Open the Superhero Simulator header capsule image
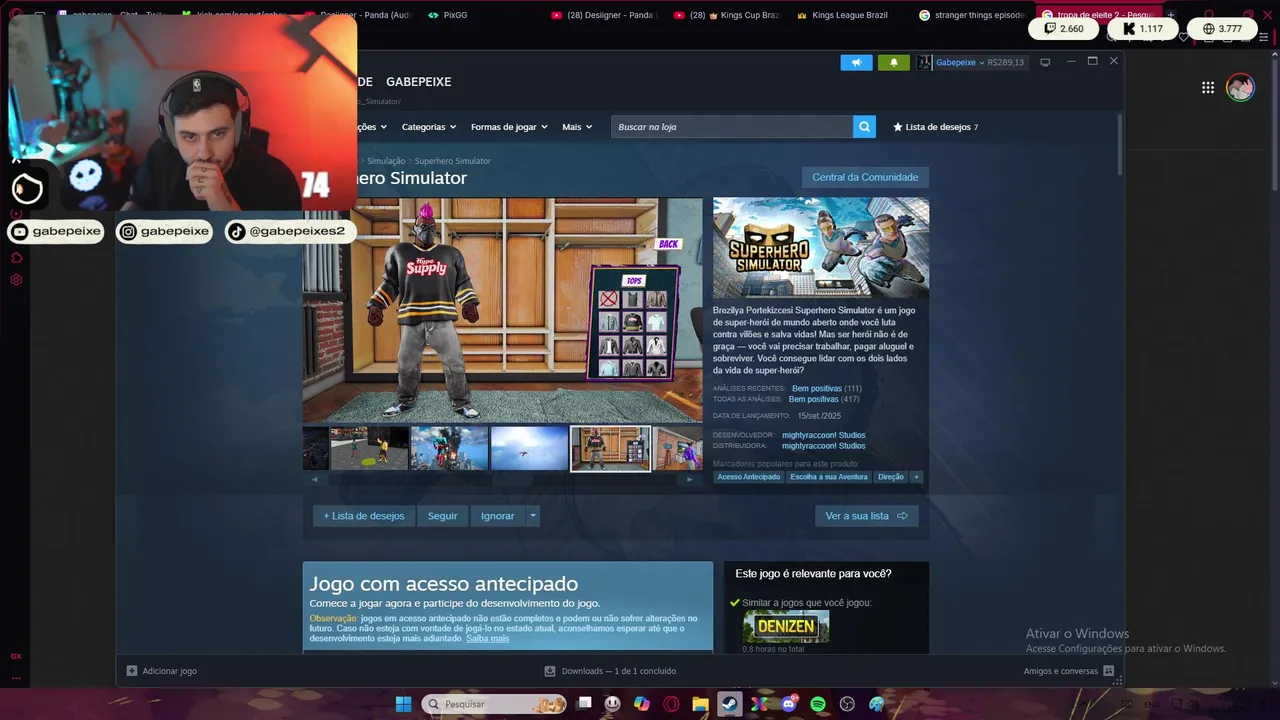 (x=821, y=247)
